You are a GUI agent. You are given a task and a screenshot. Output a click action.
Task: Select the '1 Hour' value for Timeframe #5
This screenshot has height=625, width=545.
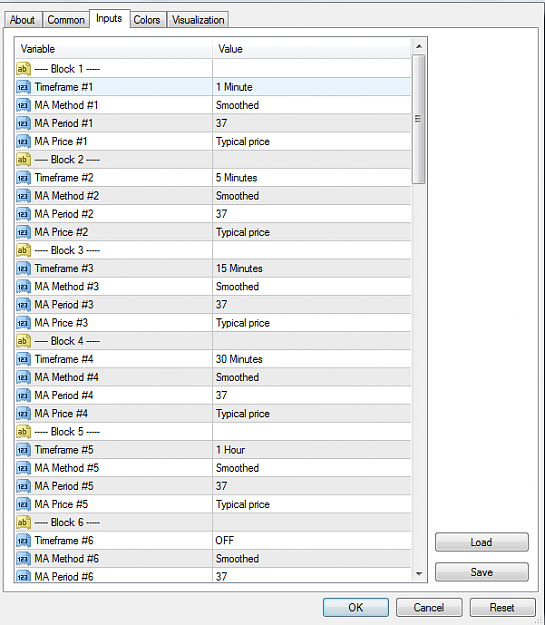click(230, 450)
